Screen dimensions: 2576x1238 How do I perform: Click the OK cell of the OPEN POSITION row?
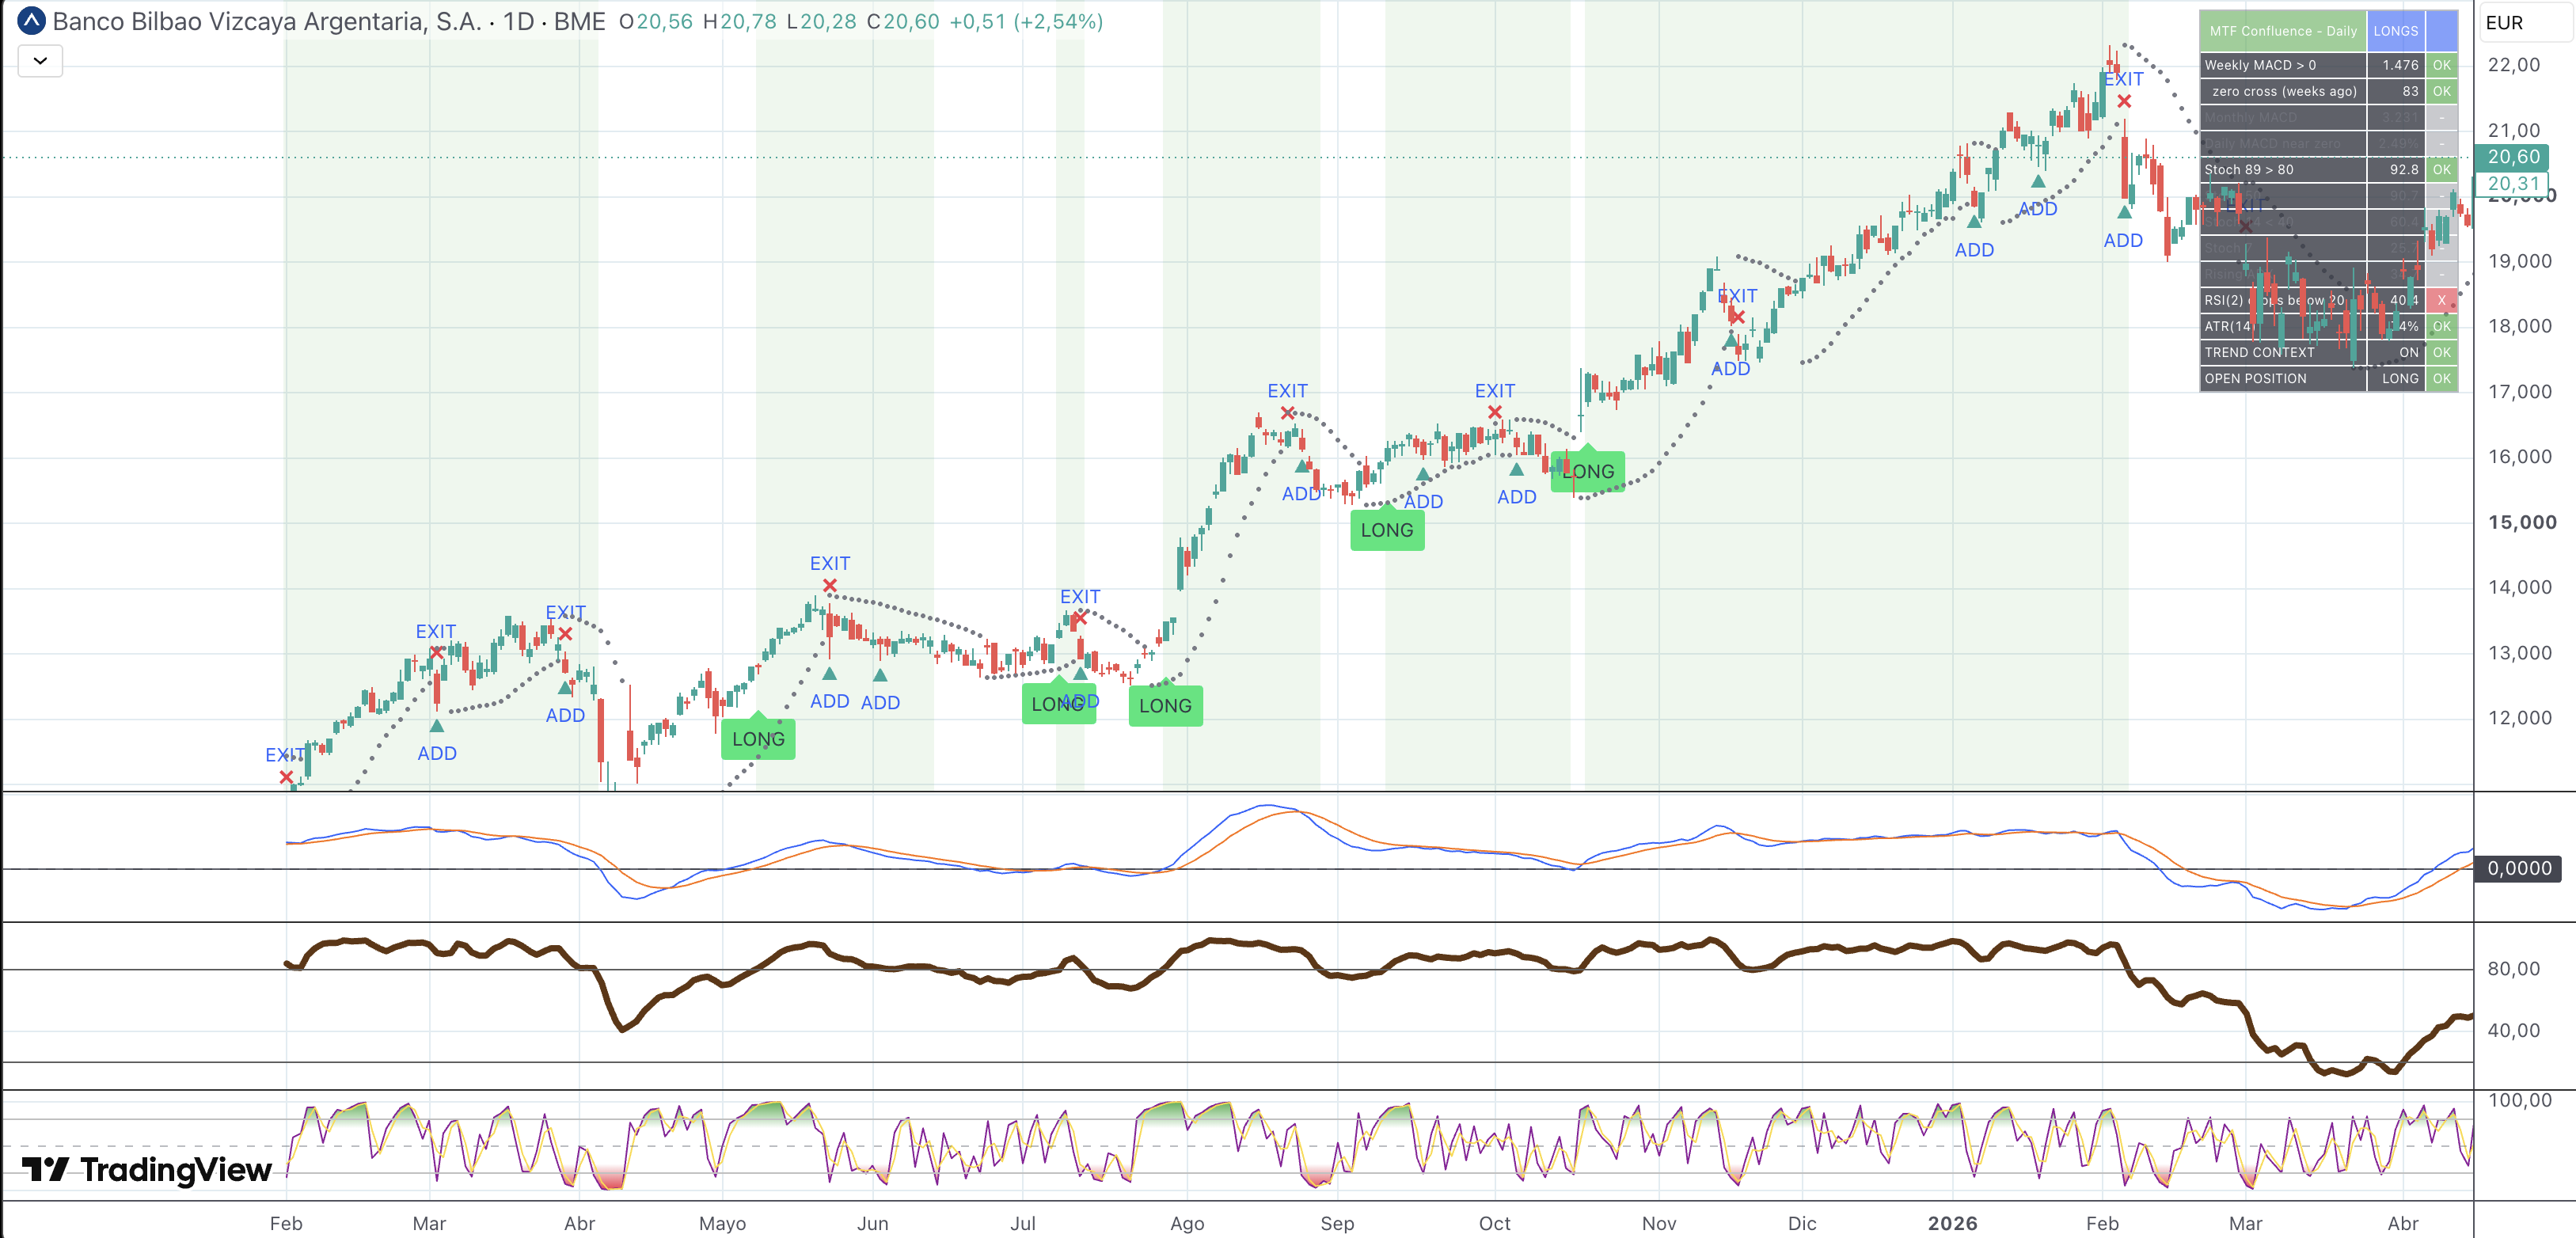(x=2441, y=378)
